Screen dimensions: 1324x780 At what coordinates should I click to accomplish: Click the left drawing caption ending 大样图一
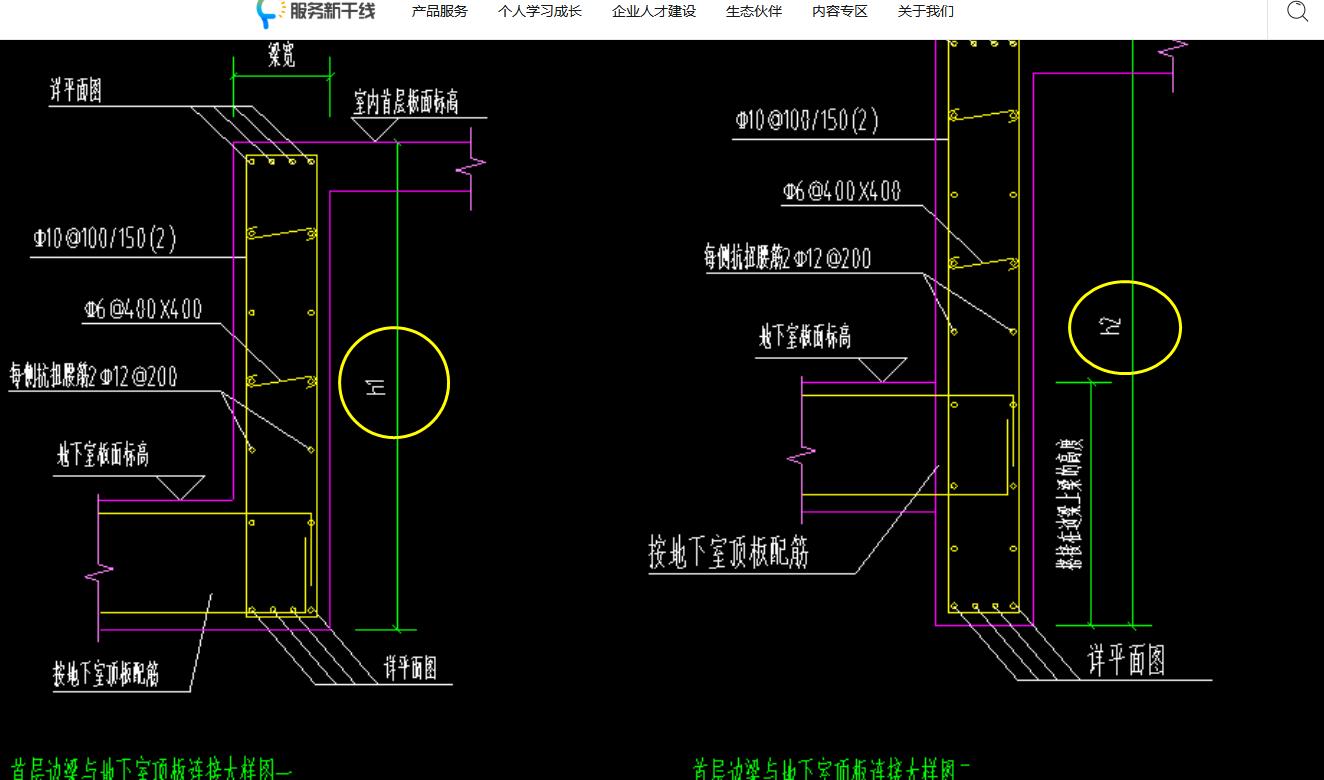[x=151, y=771]
